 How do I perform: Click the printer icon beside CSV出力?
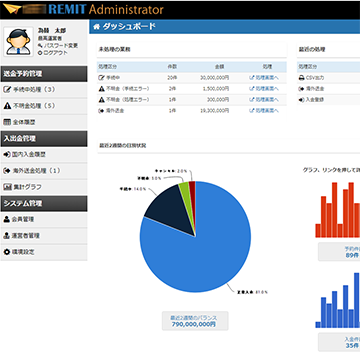pyautogui.click(x=302, y=78)
